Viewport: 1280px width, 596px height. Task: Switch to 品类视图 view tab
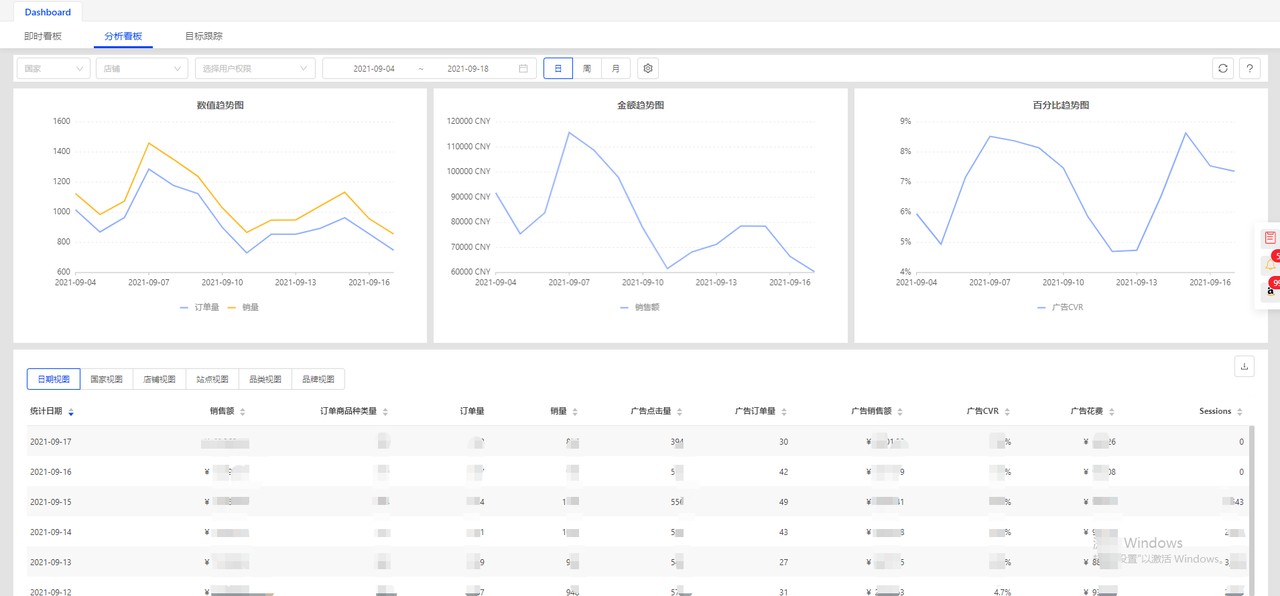click(x=265, y=379)
